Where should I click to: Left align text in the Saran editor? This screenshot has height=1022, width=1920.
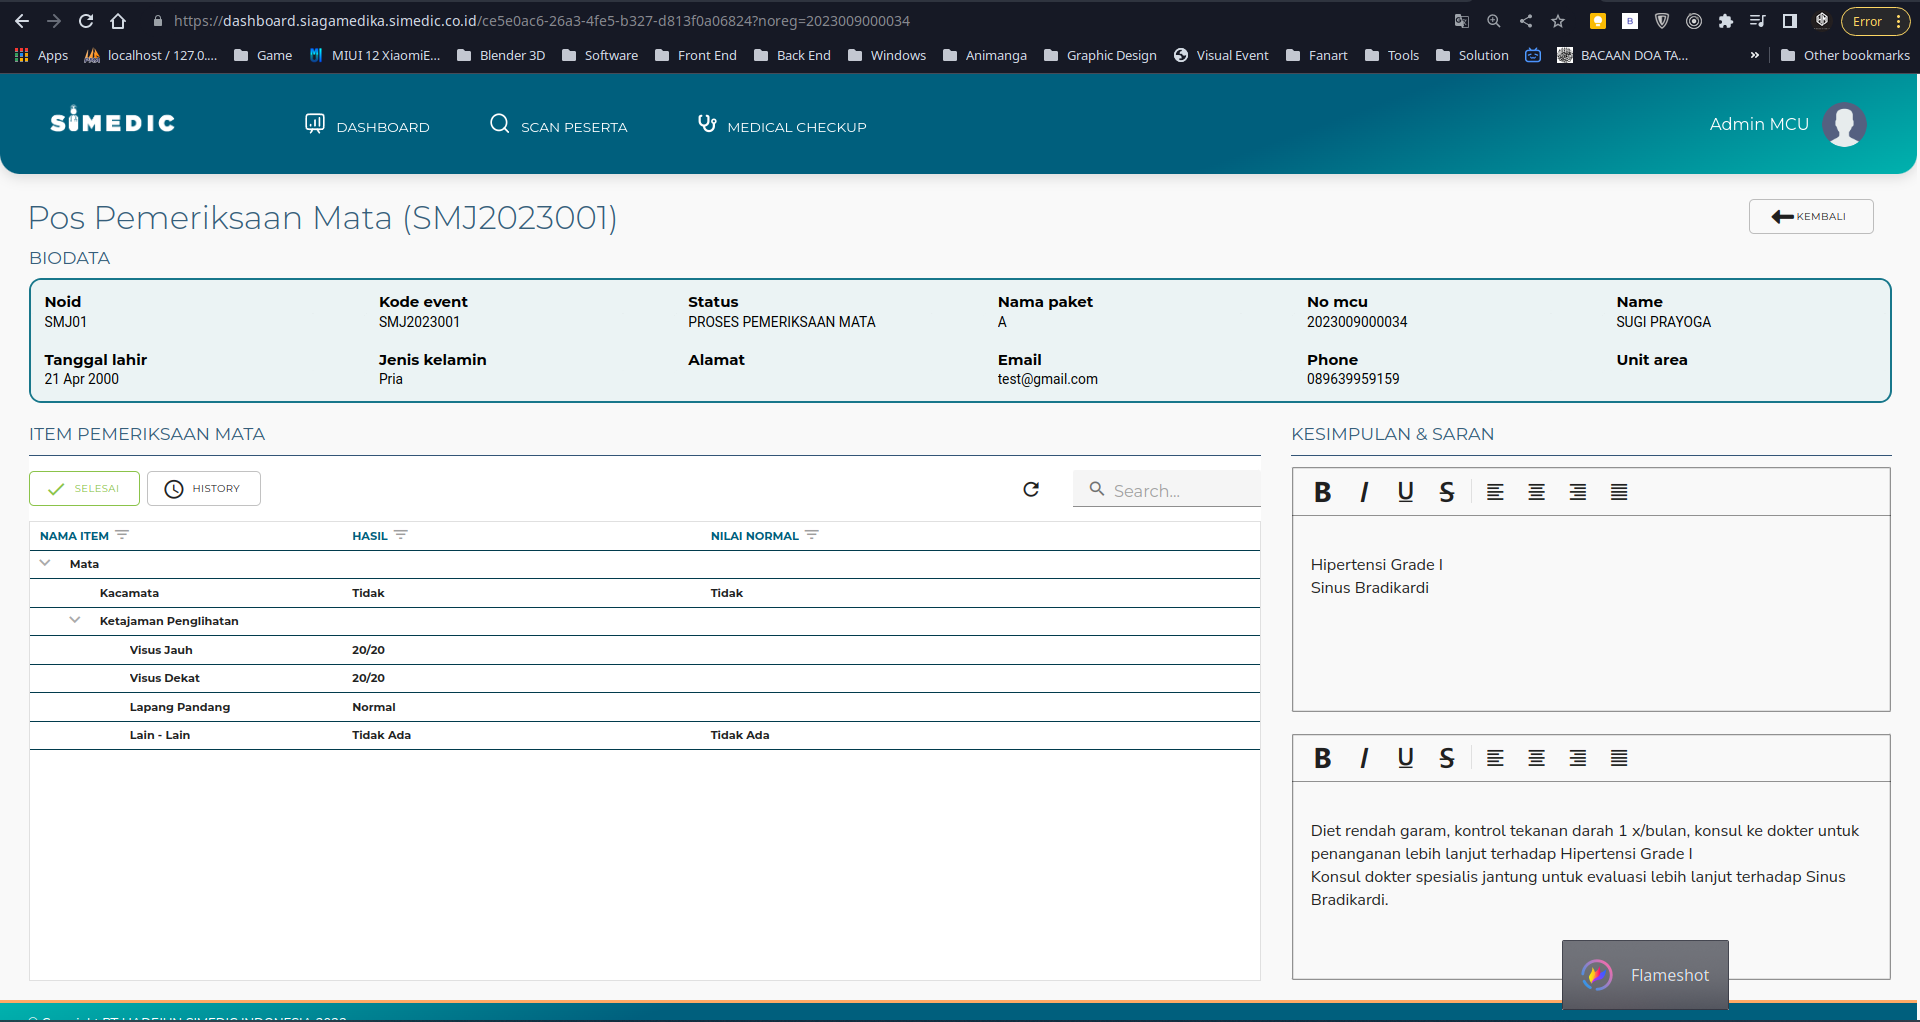[1495, 758]
